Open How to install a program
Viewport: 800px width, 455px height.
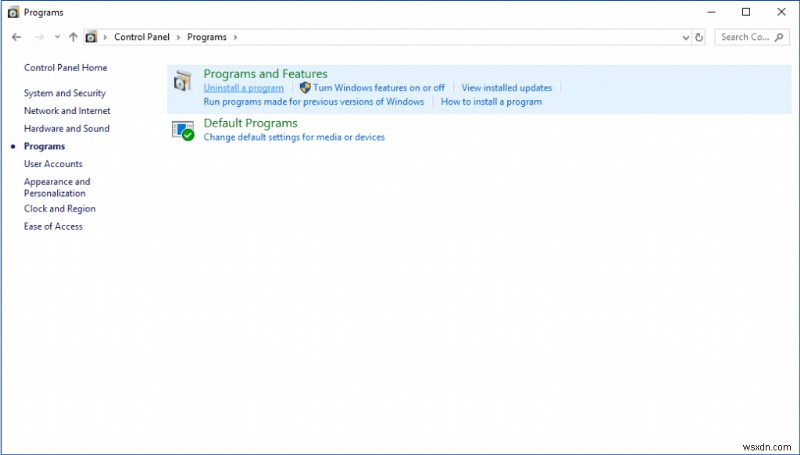(x=491, y=102)
